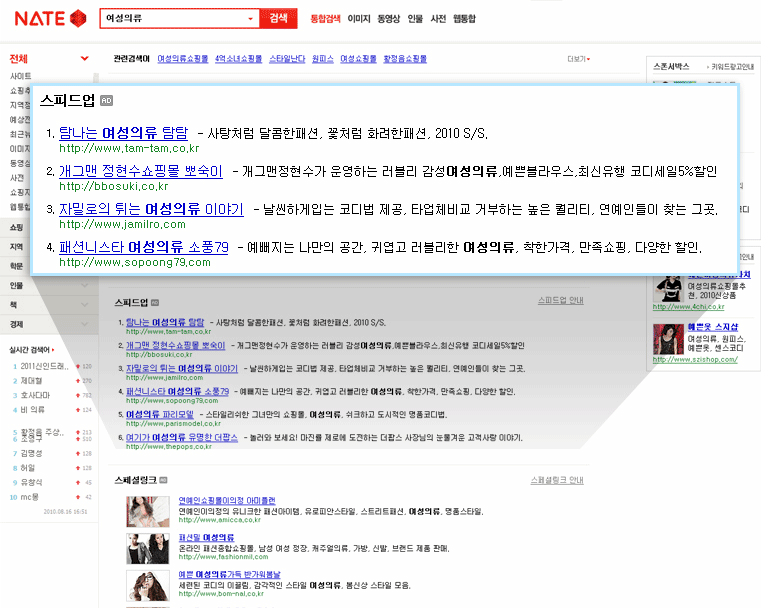Expand related searches with 더보기
The height and width of the screenshot is (608, 770).
(578, 59)
